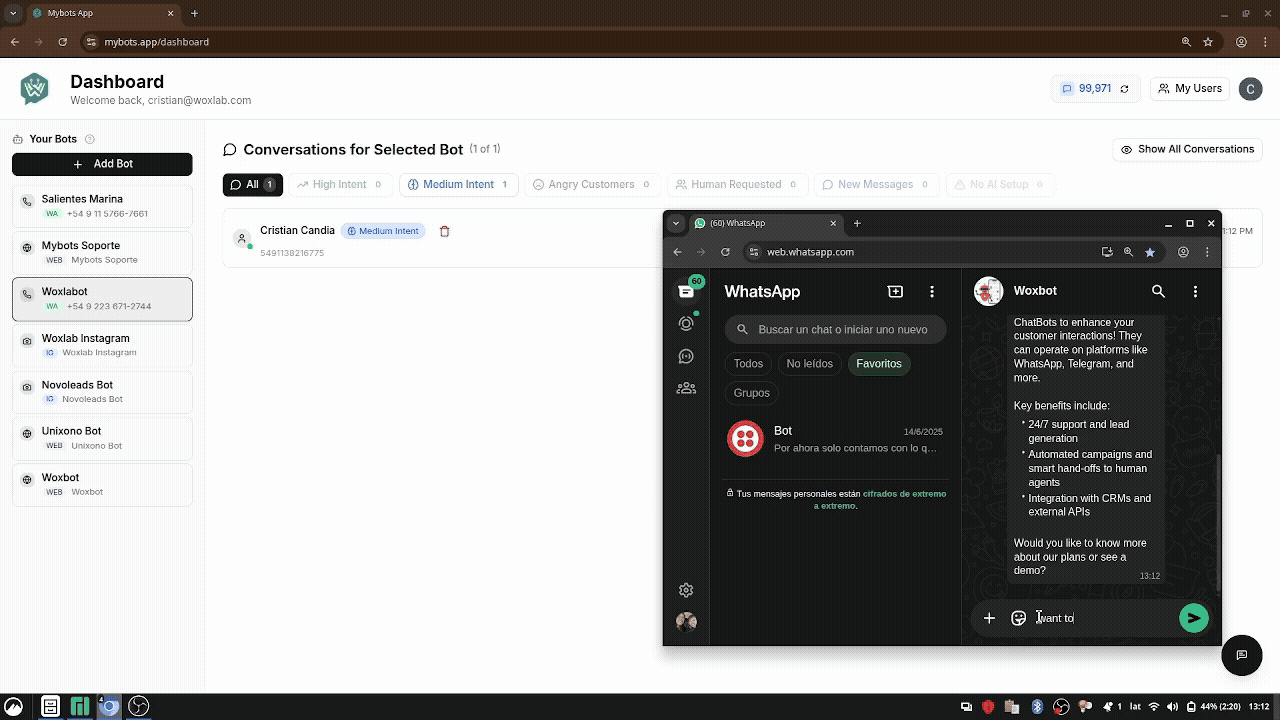Image resolution: width=1280 pixels, height=720 pixels.
Task: Open the attach plus button in chat
Action: coord(989,618)
